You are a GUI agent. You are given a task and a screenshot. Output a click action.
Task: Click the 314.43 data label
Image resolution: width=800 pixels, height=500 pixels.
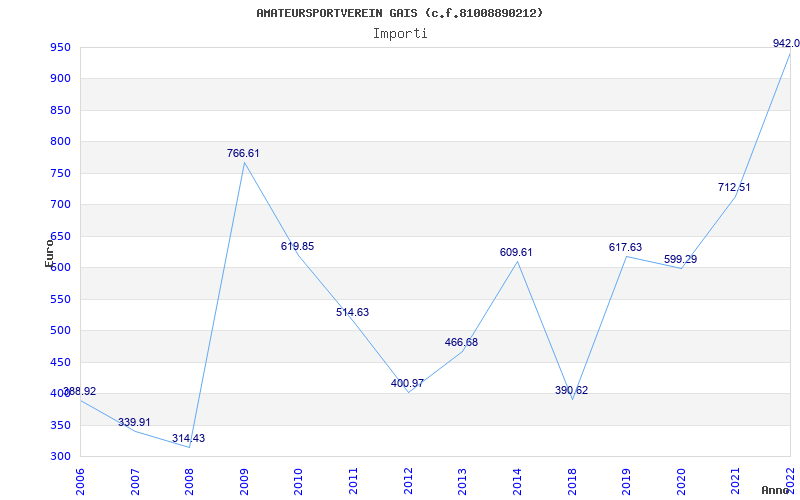point(188,438)
